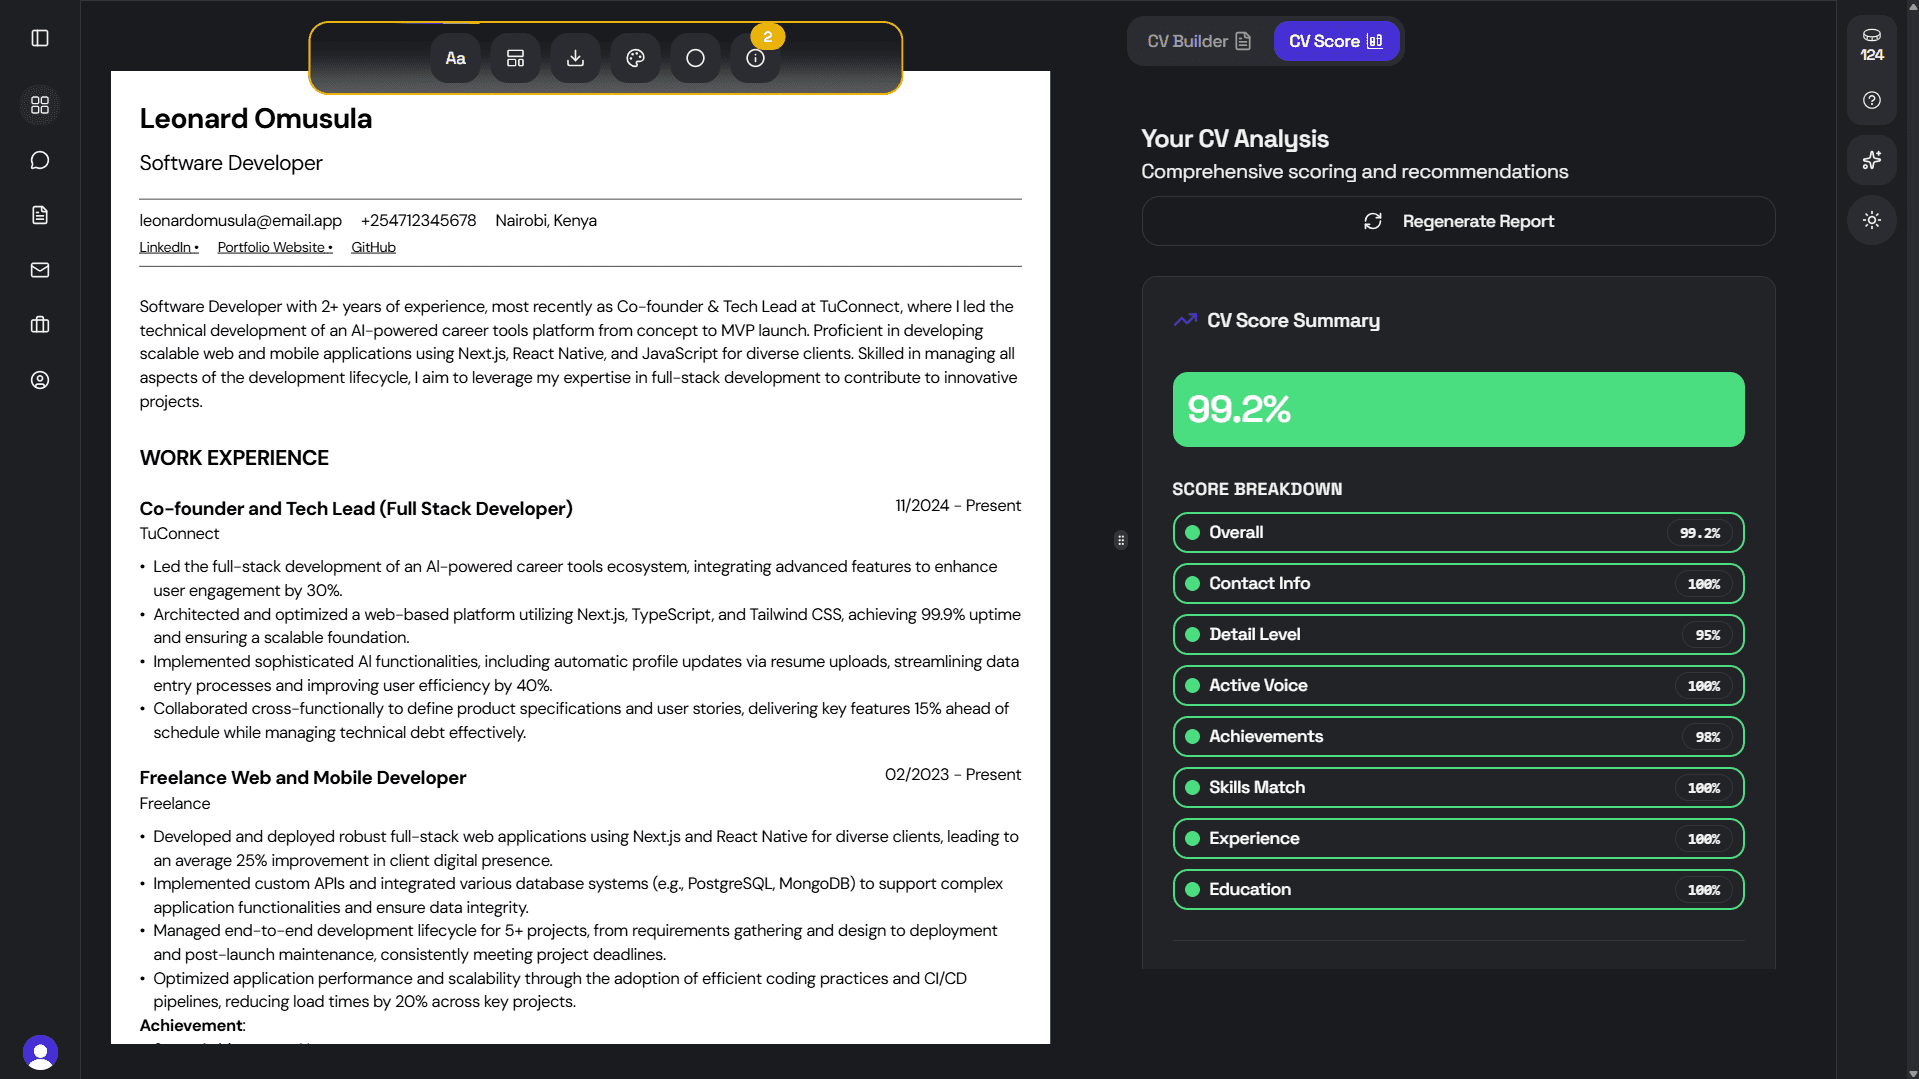Expand the Skills Match score row
The width and height of the screenshot is (1919, 1079).
pyautogui.click(x=1458, y=787)
